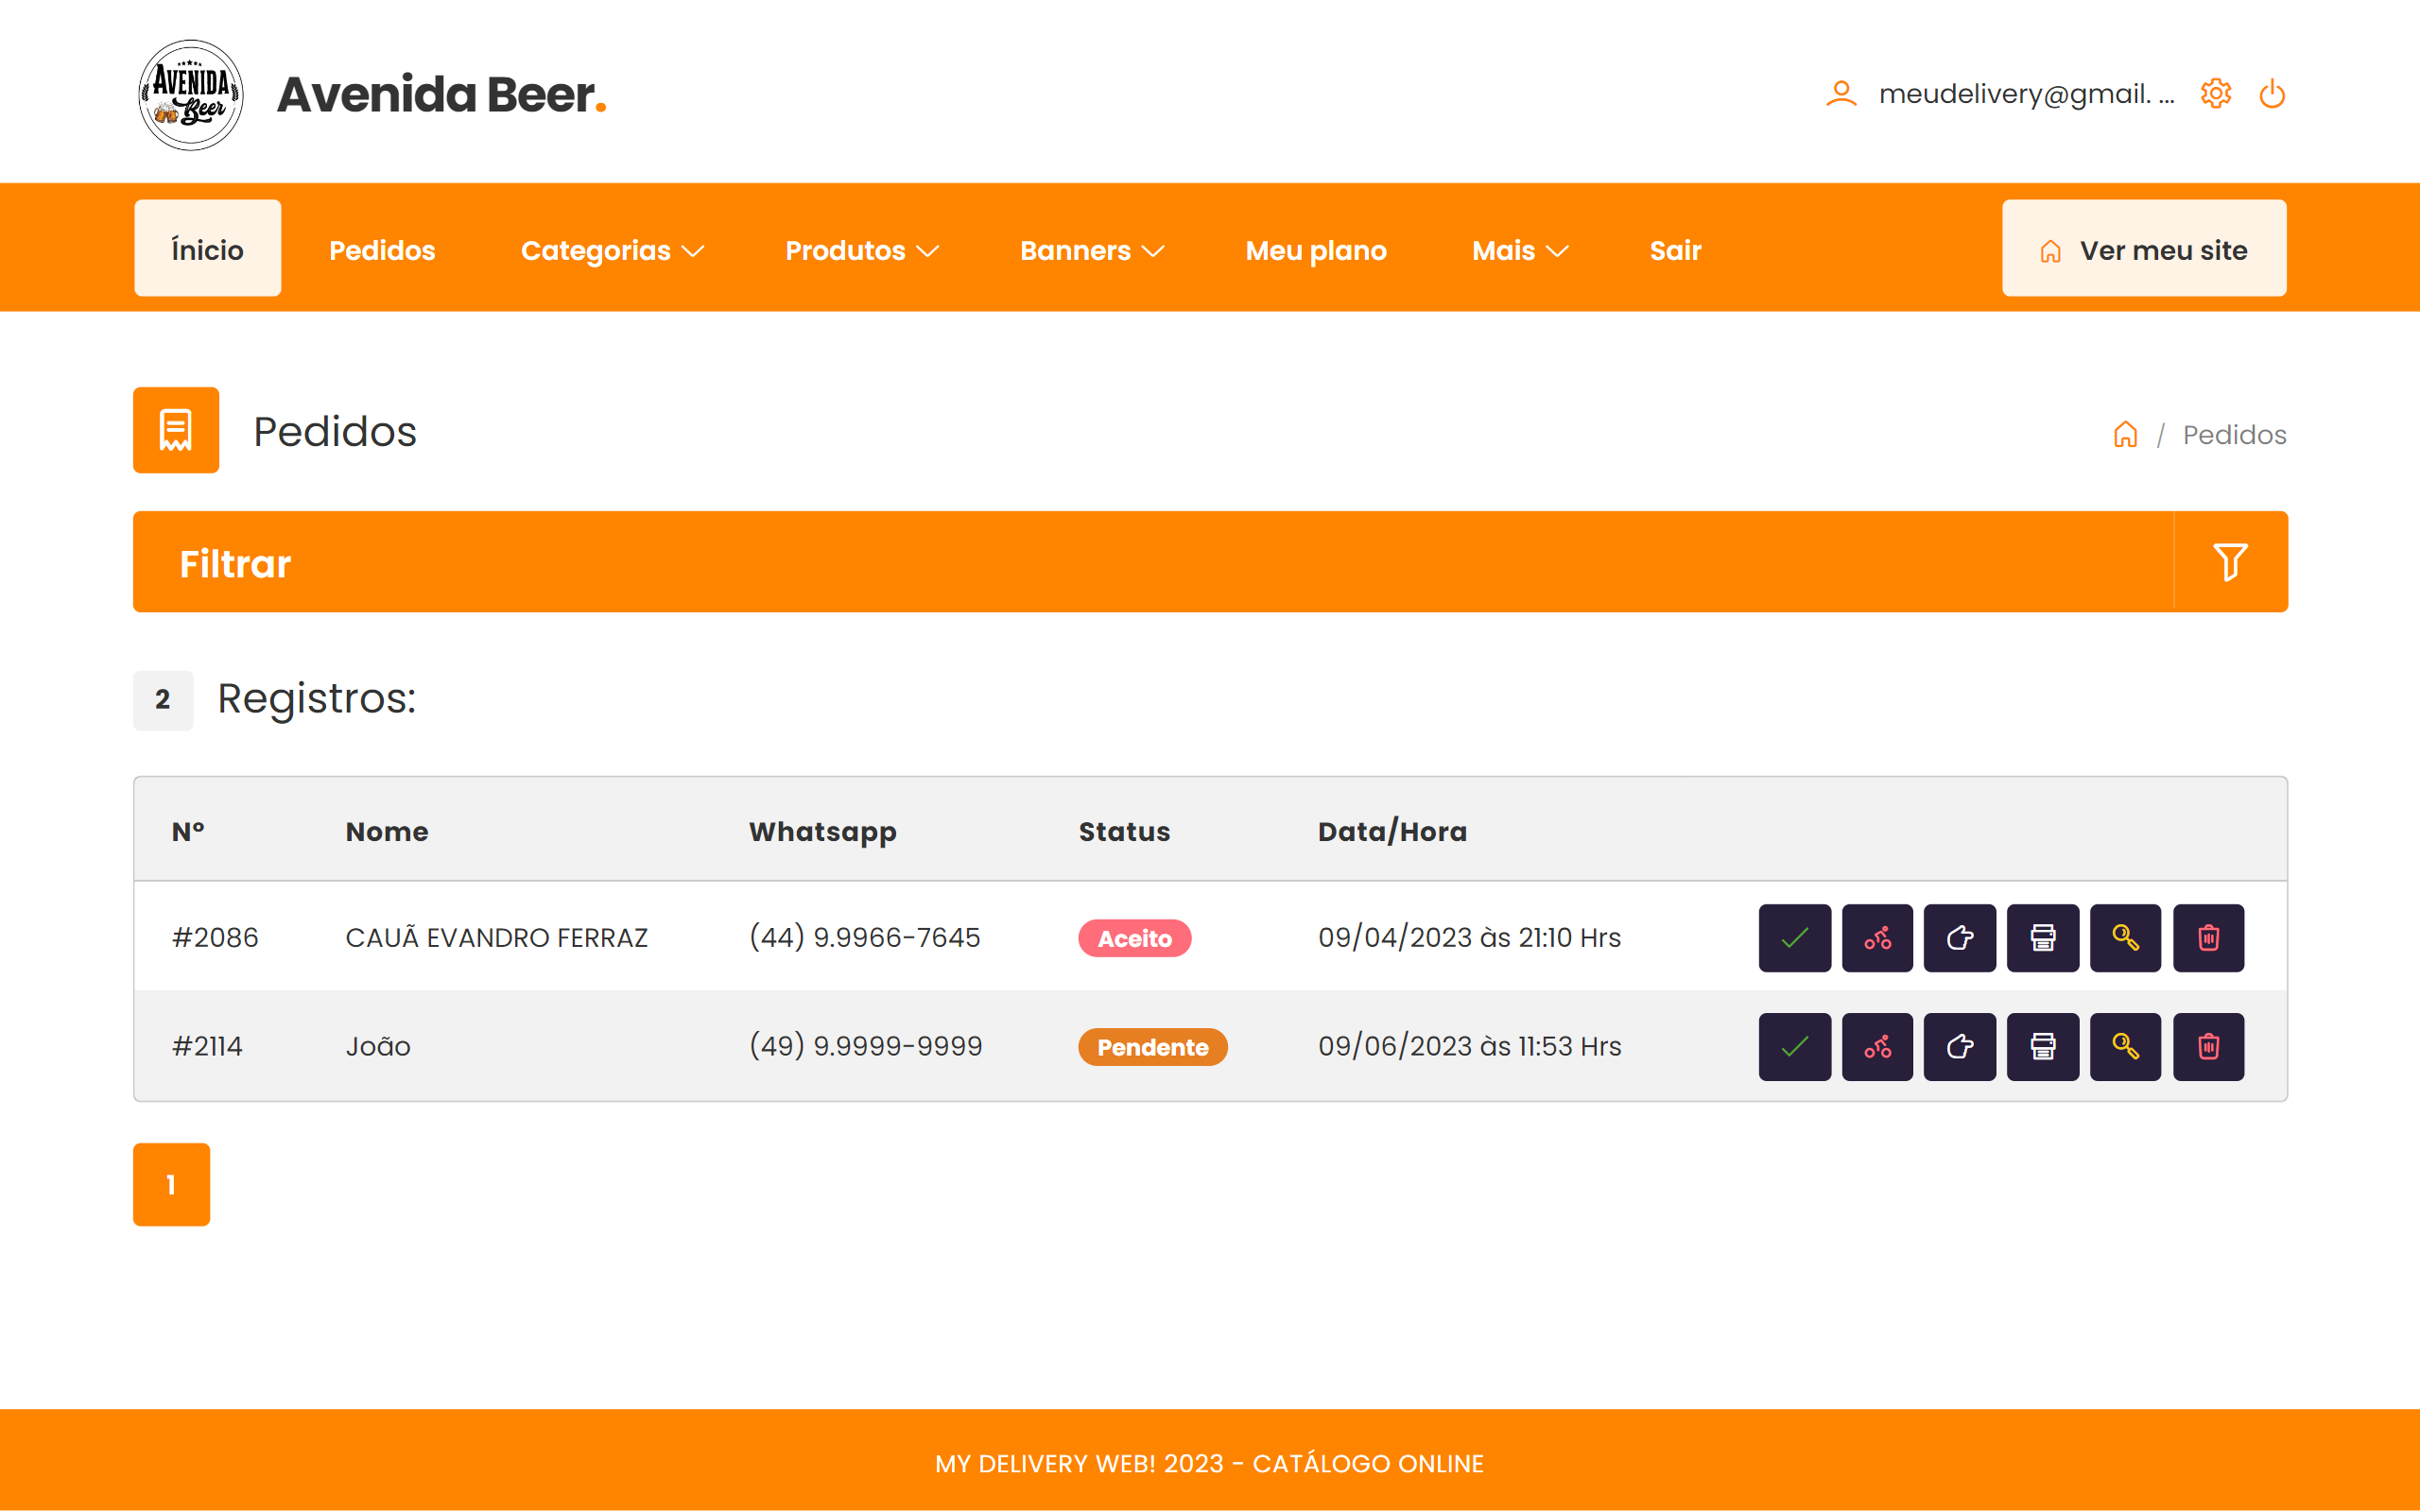Go to the Pedidos menu item
Image resolution: width=2420 pixels, height=1512 pixels.
click(x=382, y=250)
